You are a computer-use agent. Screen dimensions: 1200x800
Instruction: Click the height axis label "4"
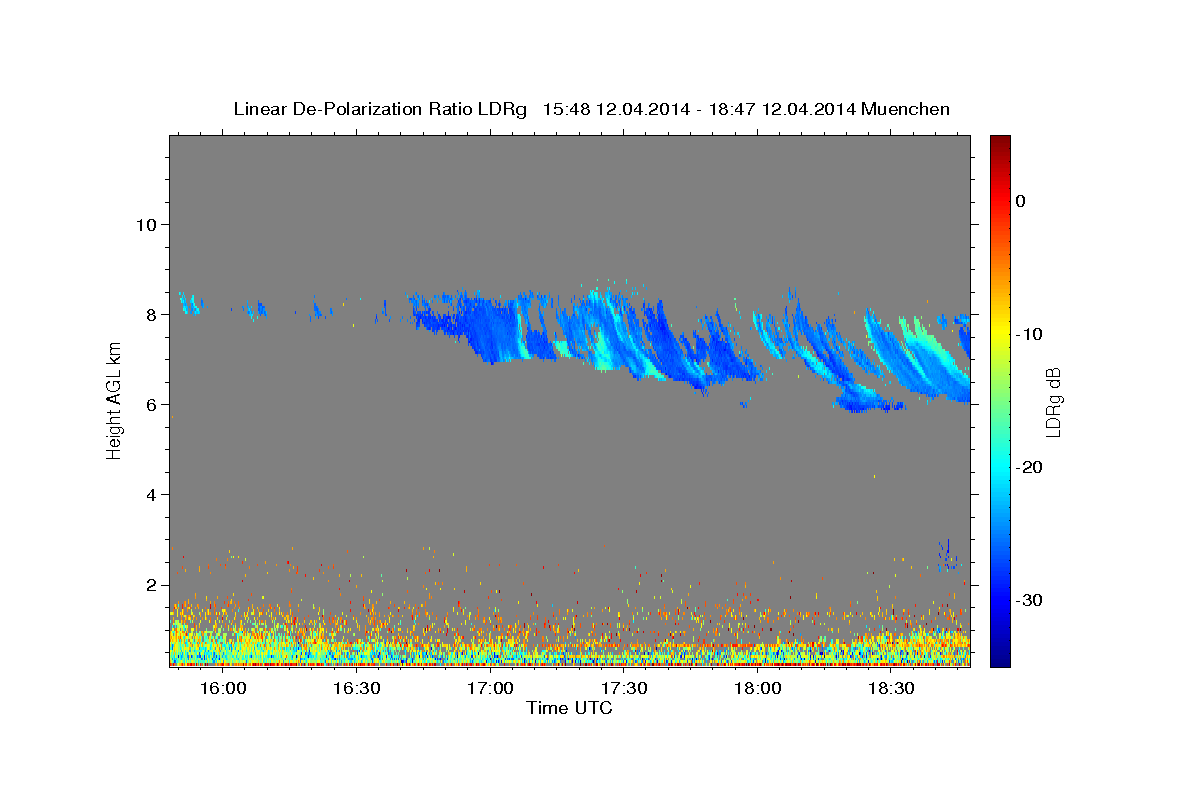pyautogui.click(x=150, y=495)
